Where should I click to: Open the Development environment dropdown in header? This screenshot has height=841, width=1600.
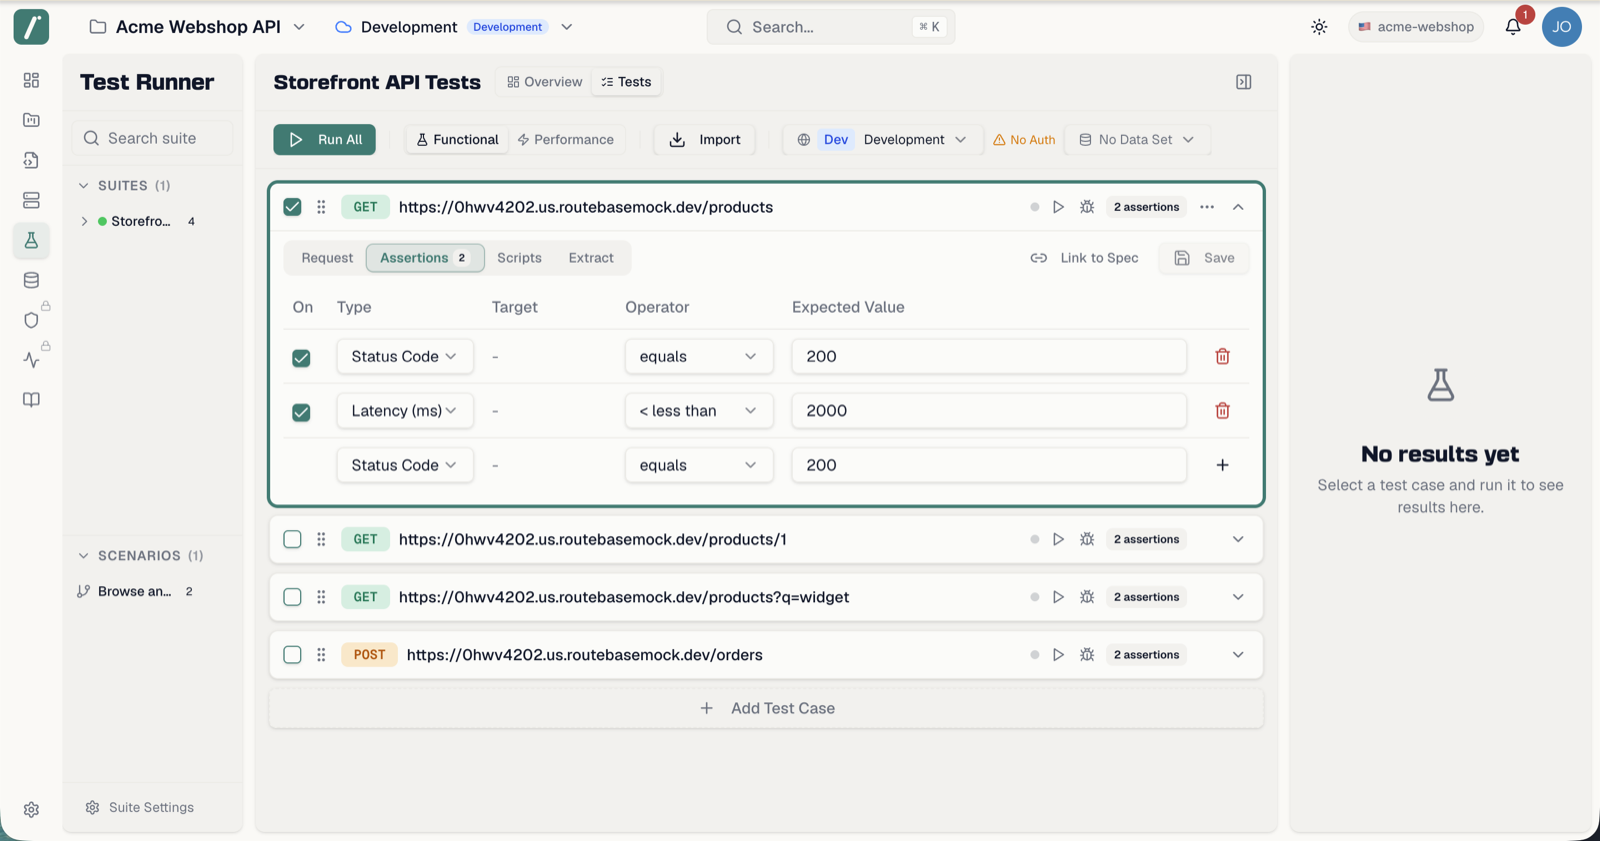coord(454,27)
